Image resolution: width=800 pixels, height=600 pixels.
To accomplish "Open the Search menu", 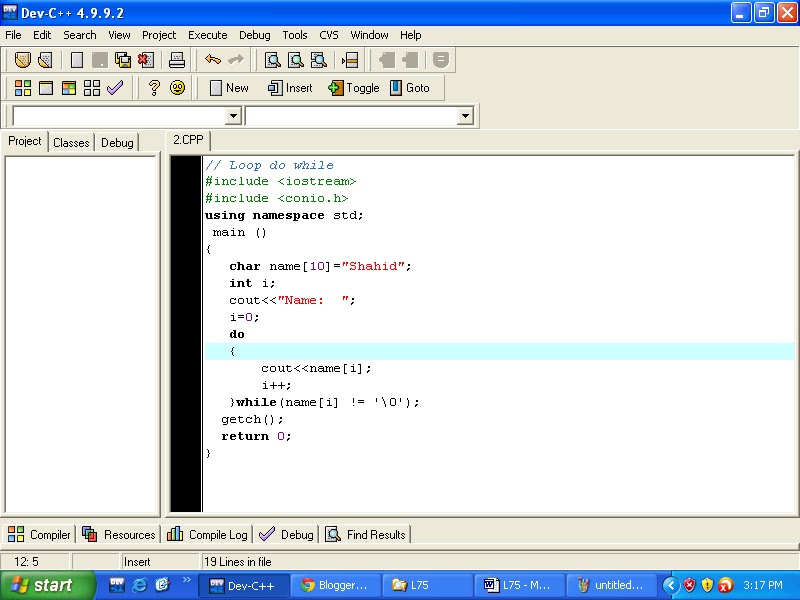I will click(80, 35).
